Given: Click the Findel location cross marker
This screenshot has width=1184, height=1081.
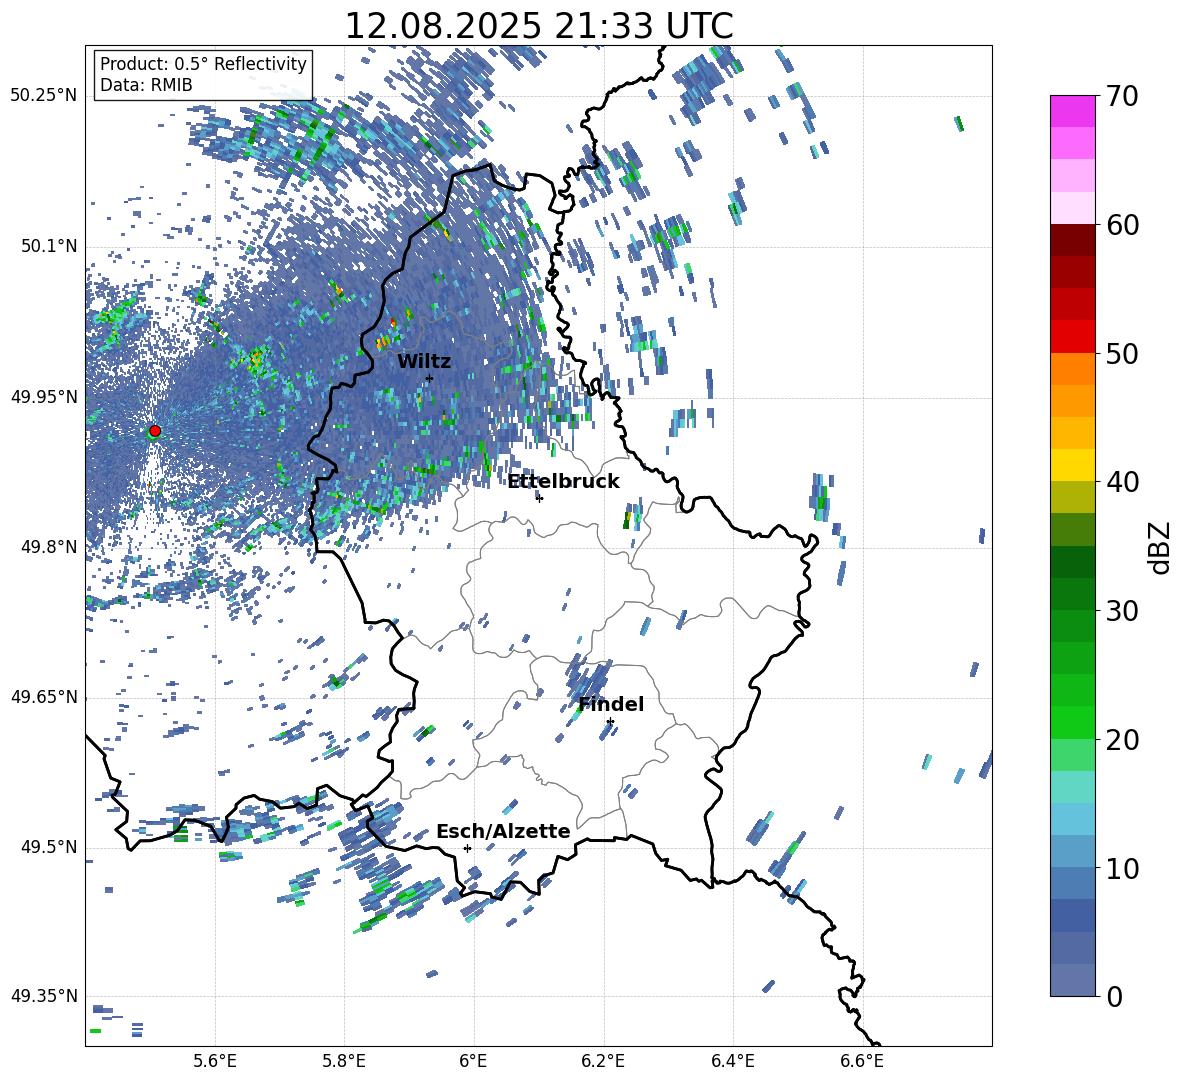Looking at the screenshot, I should tap(610, 722).
